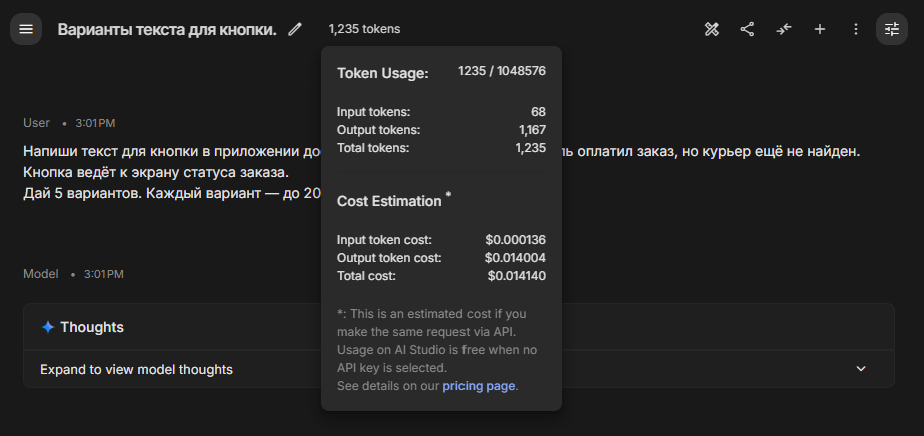Viewport: 924px width, 436px height.
Task: Open the three-dot more options menu
Action: [x=856, y=29]
